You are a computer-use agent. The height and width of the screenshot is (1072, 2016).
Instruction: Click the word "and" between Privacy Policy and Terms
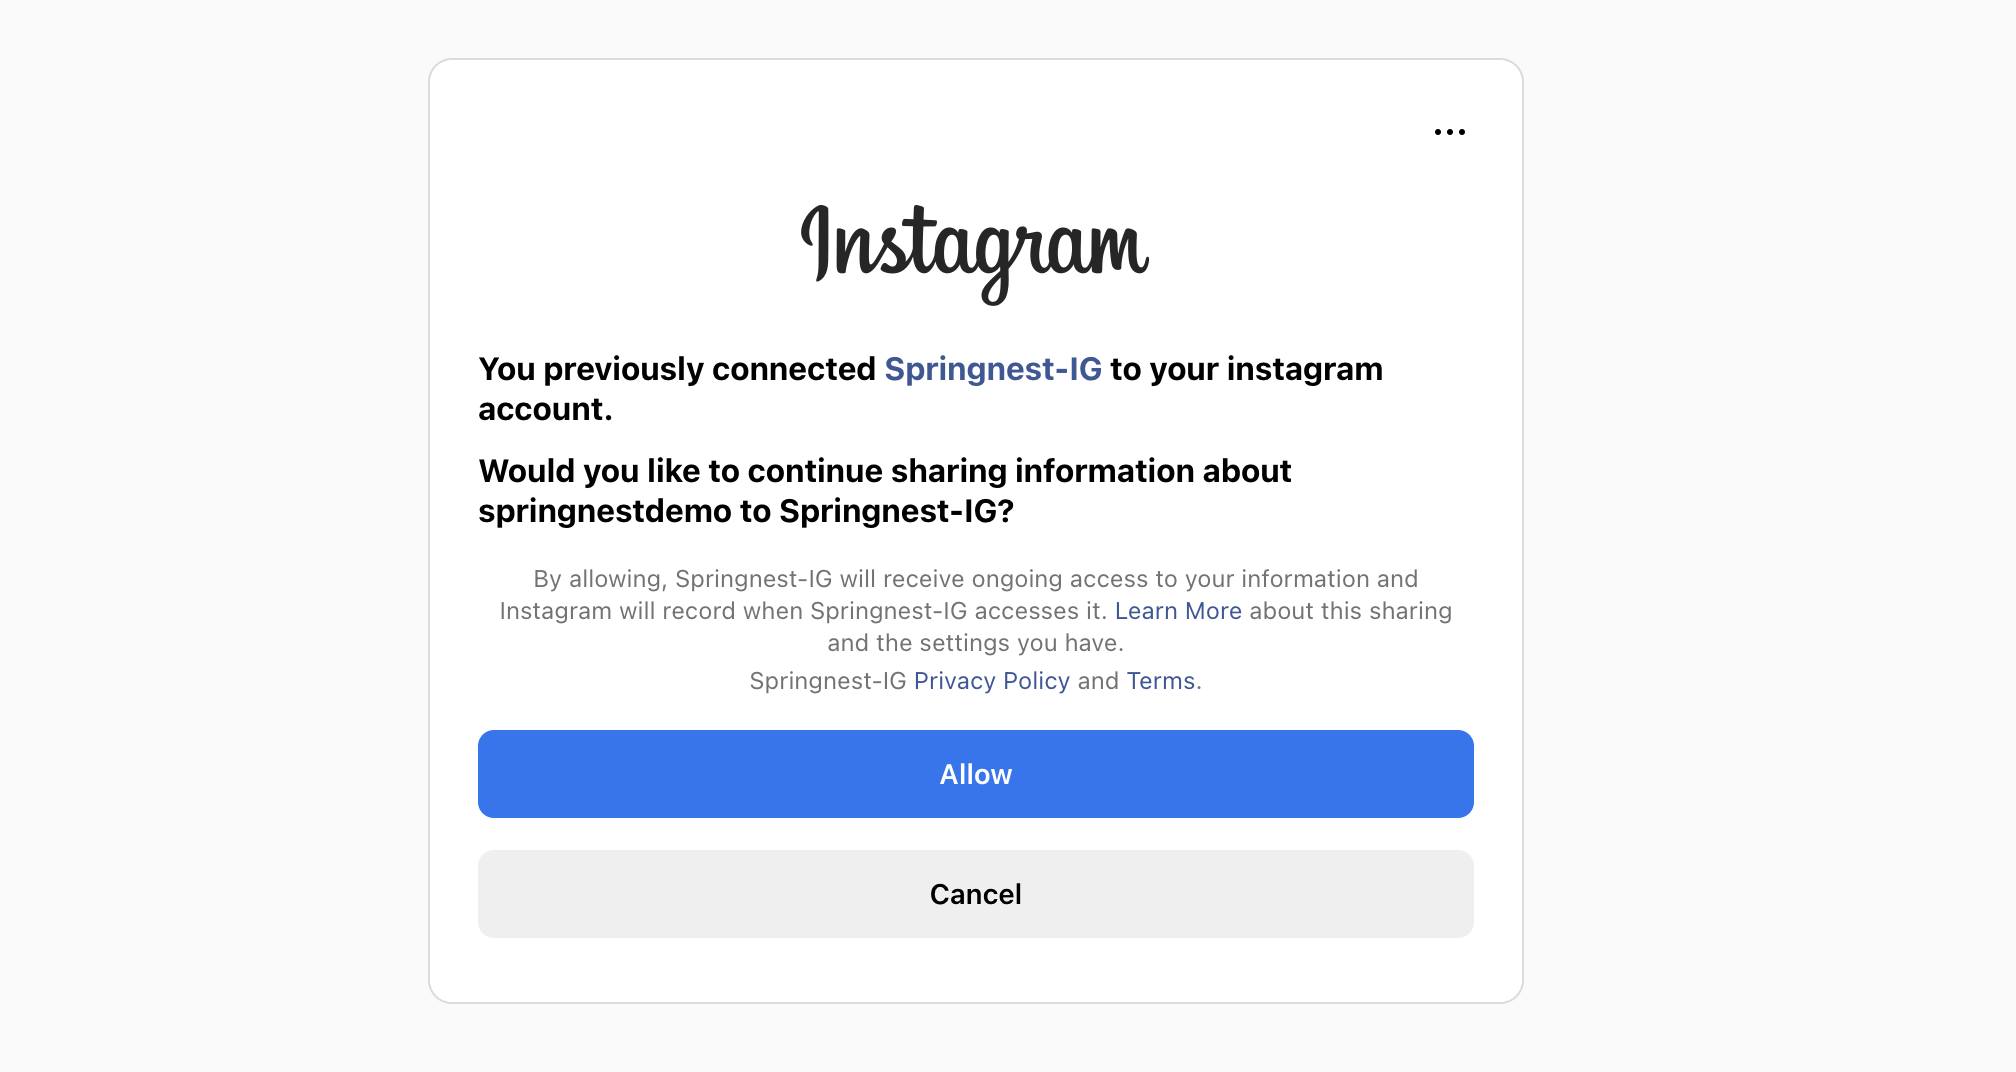pyautogui.click(x=1098, y=681)
